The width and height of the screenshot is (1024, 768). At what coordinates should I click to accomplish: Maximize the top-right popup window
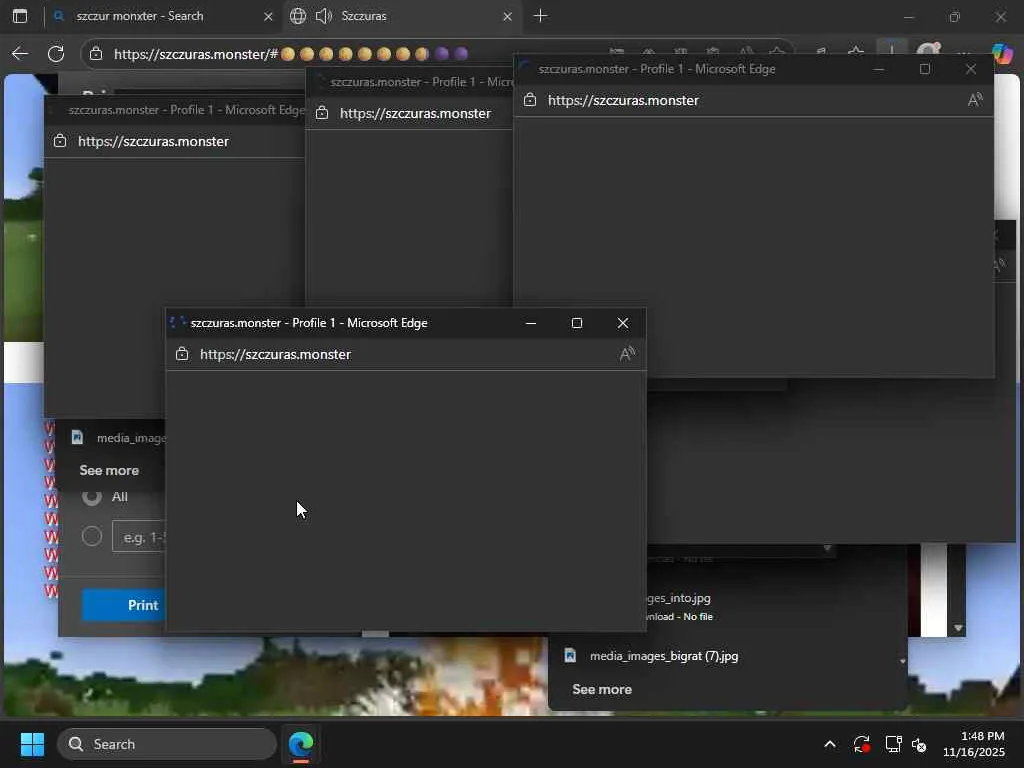[x=925, y=69]
